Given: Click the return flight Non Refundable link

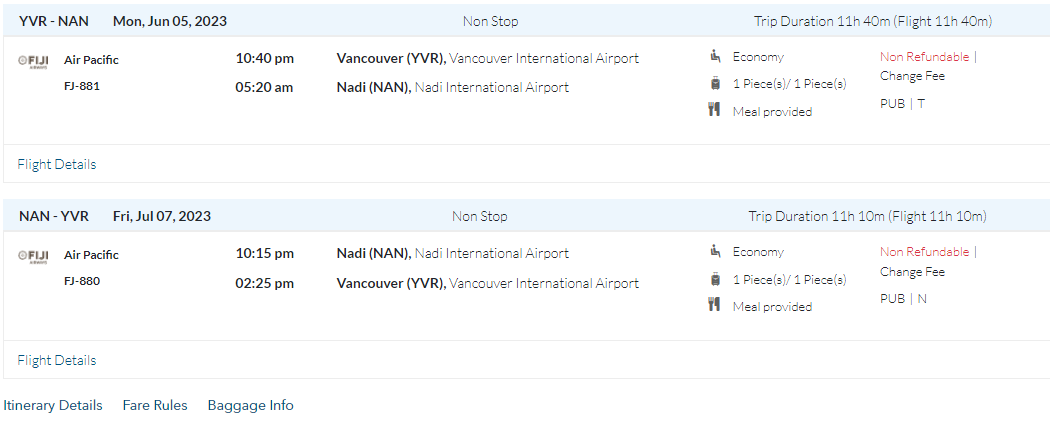Looking at the screenshot, I should 925,252.
